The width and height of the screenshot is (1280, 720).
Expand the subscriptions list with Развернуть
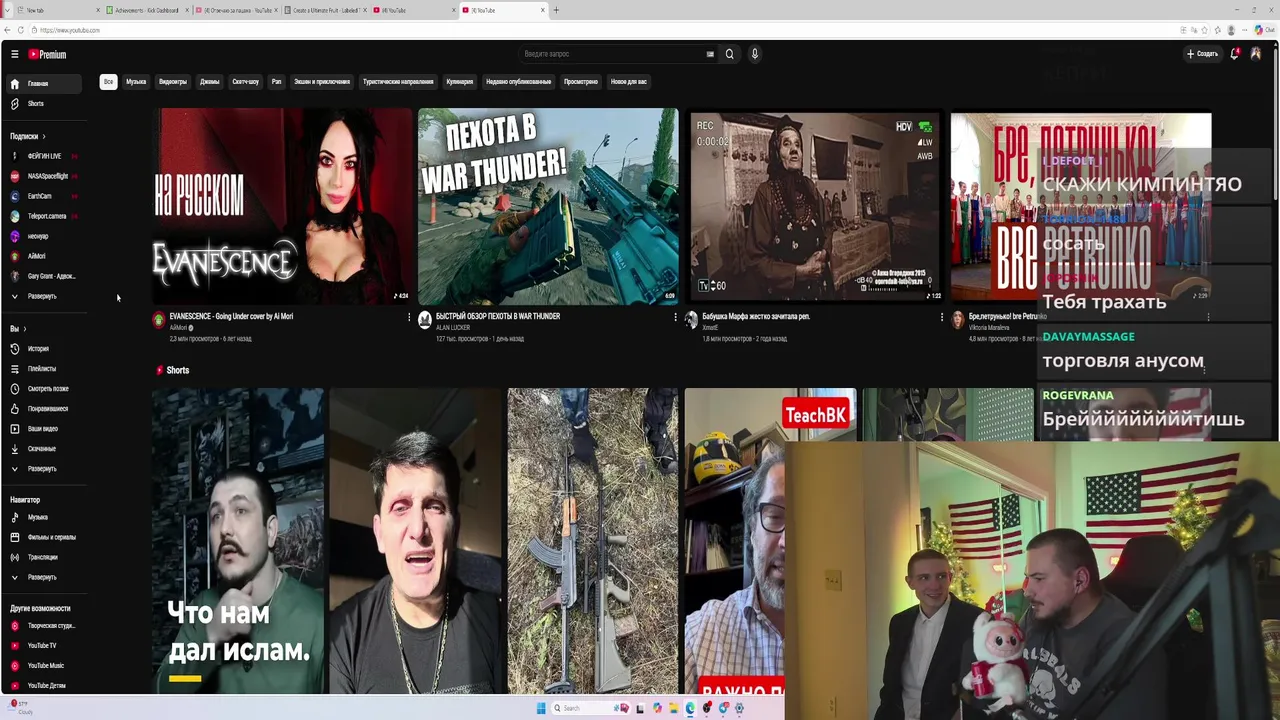click(x=44, y=297)
